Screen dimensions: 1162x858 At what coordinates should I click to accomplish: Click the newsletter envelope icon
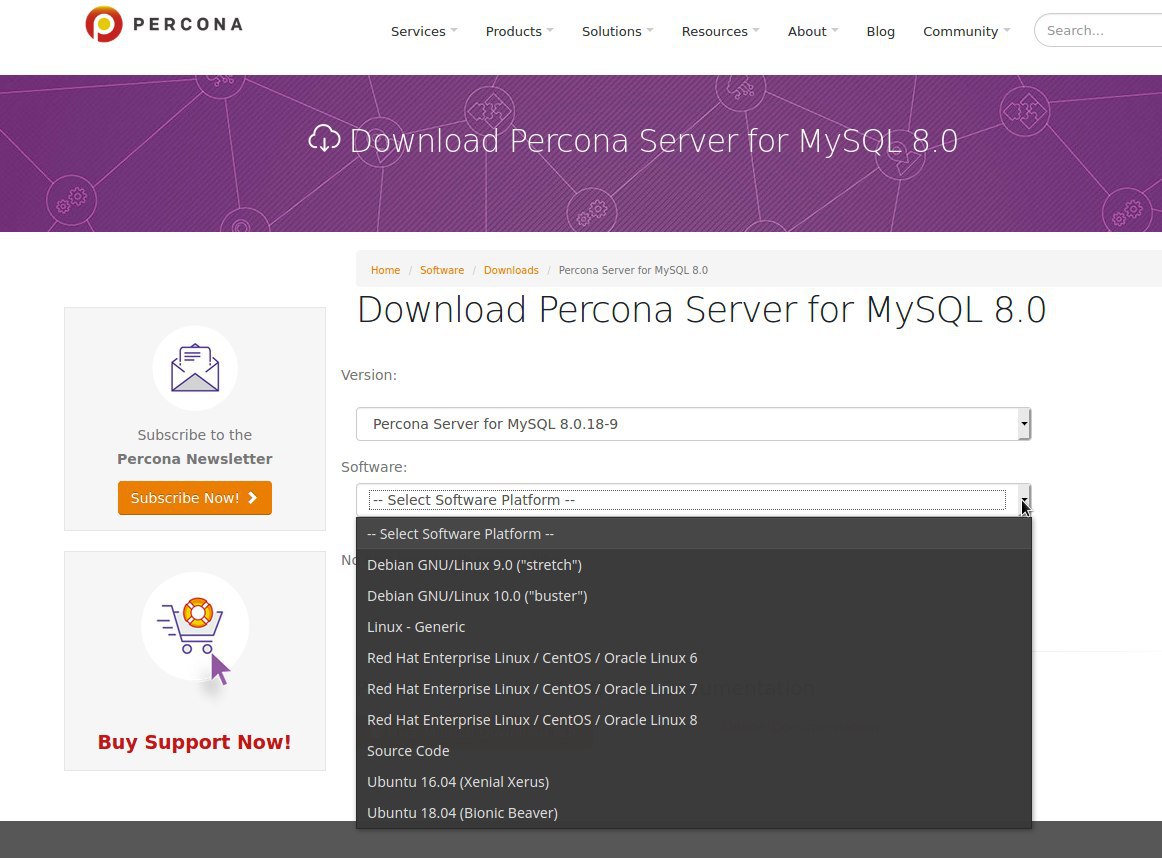click(x=195, y=368)
